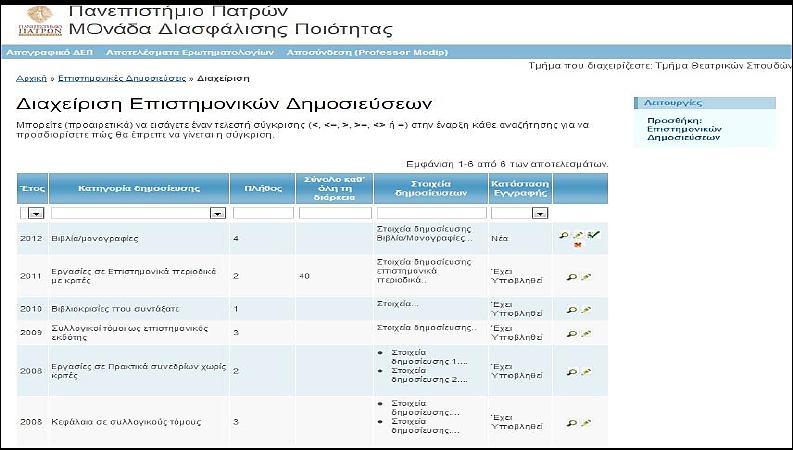
Task: Edit the 2008 Πρακτικά συνεδρίων row pencil
Action: [586, 372]
